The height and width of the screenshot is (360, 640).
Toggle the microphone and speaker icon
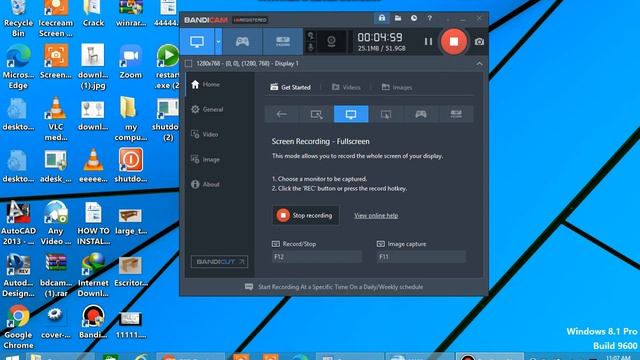pos(311,42)
